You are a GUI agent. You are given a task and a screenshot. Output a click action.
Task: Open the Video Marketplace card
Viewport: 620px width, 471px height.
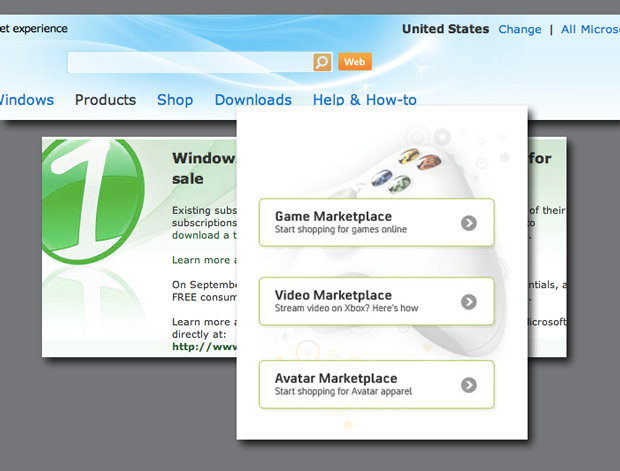pos(376,301)
